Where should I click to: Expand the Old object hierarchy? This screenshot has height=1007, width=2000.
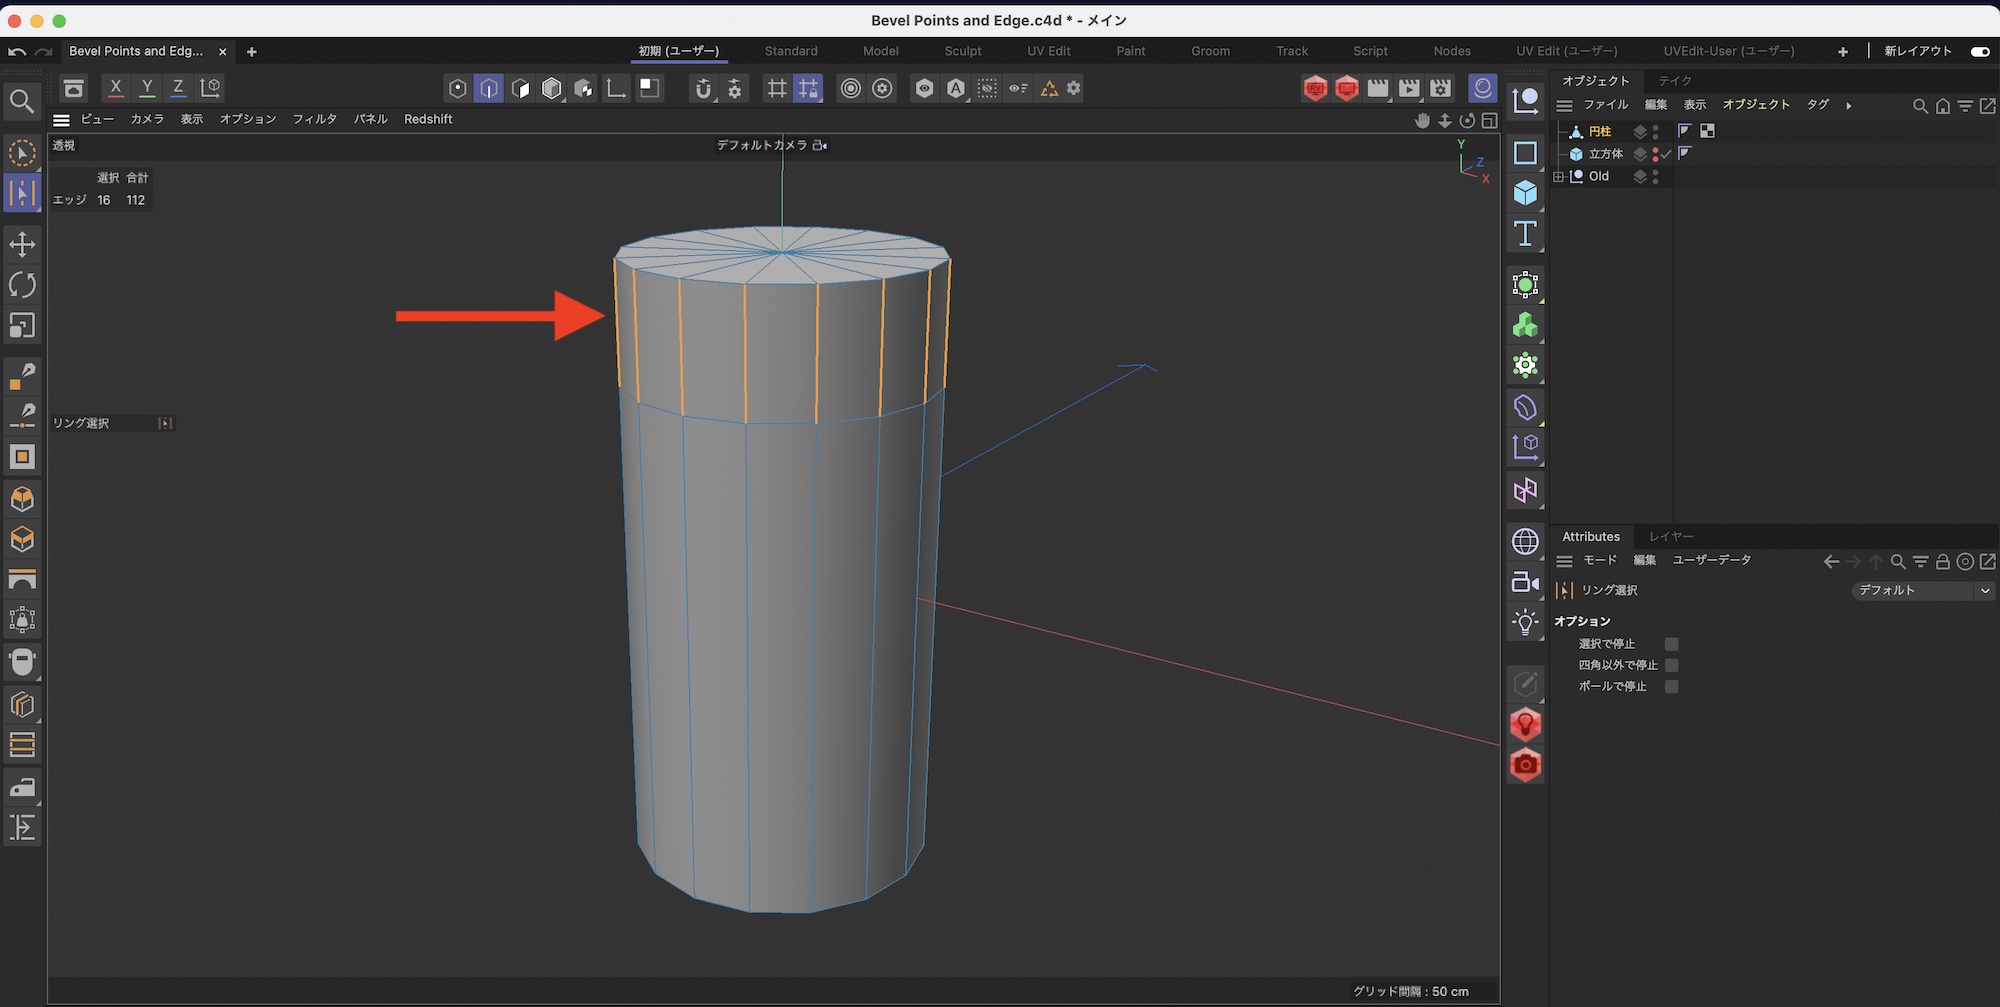[1559, 177]
